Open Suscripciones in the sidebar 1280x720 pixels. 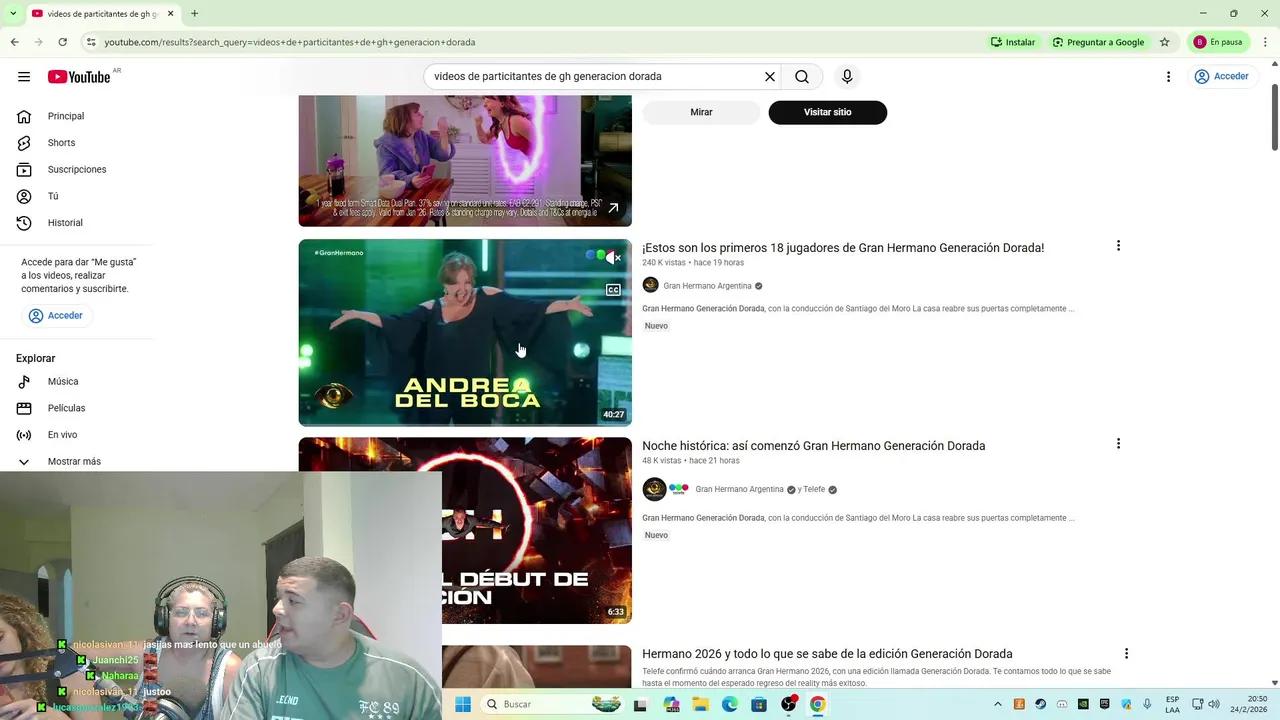click(x=79, y=170)
